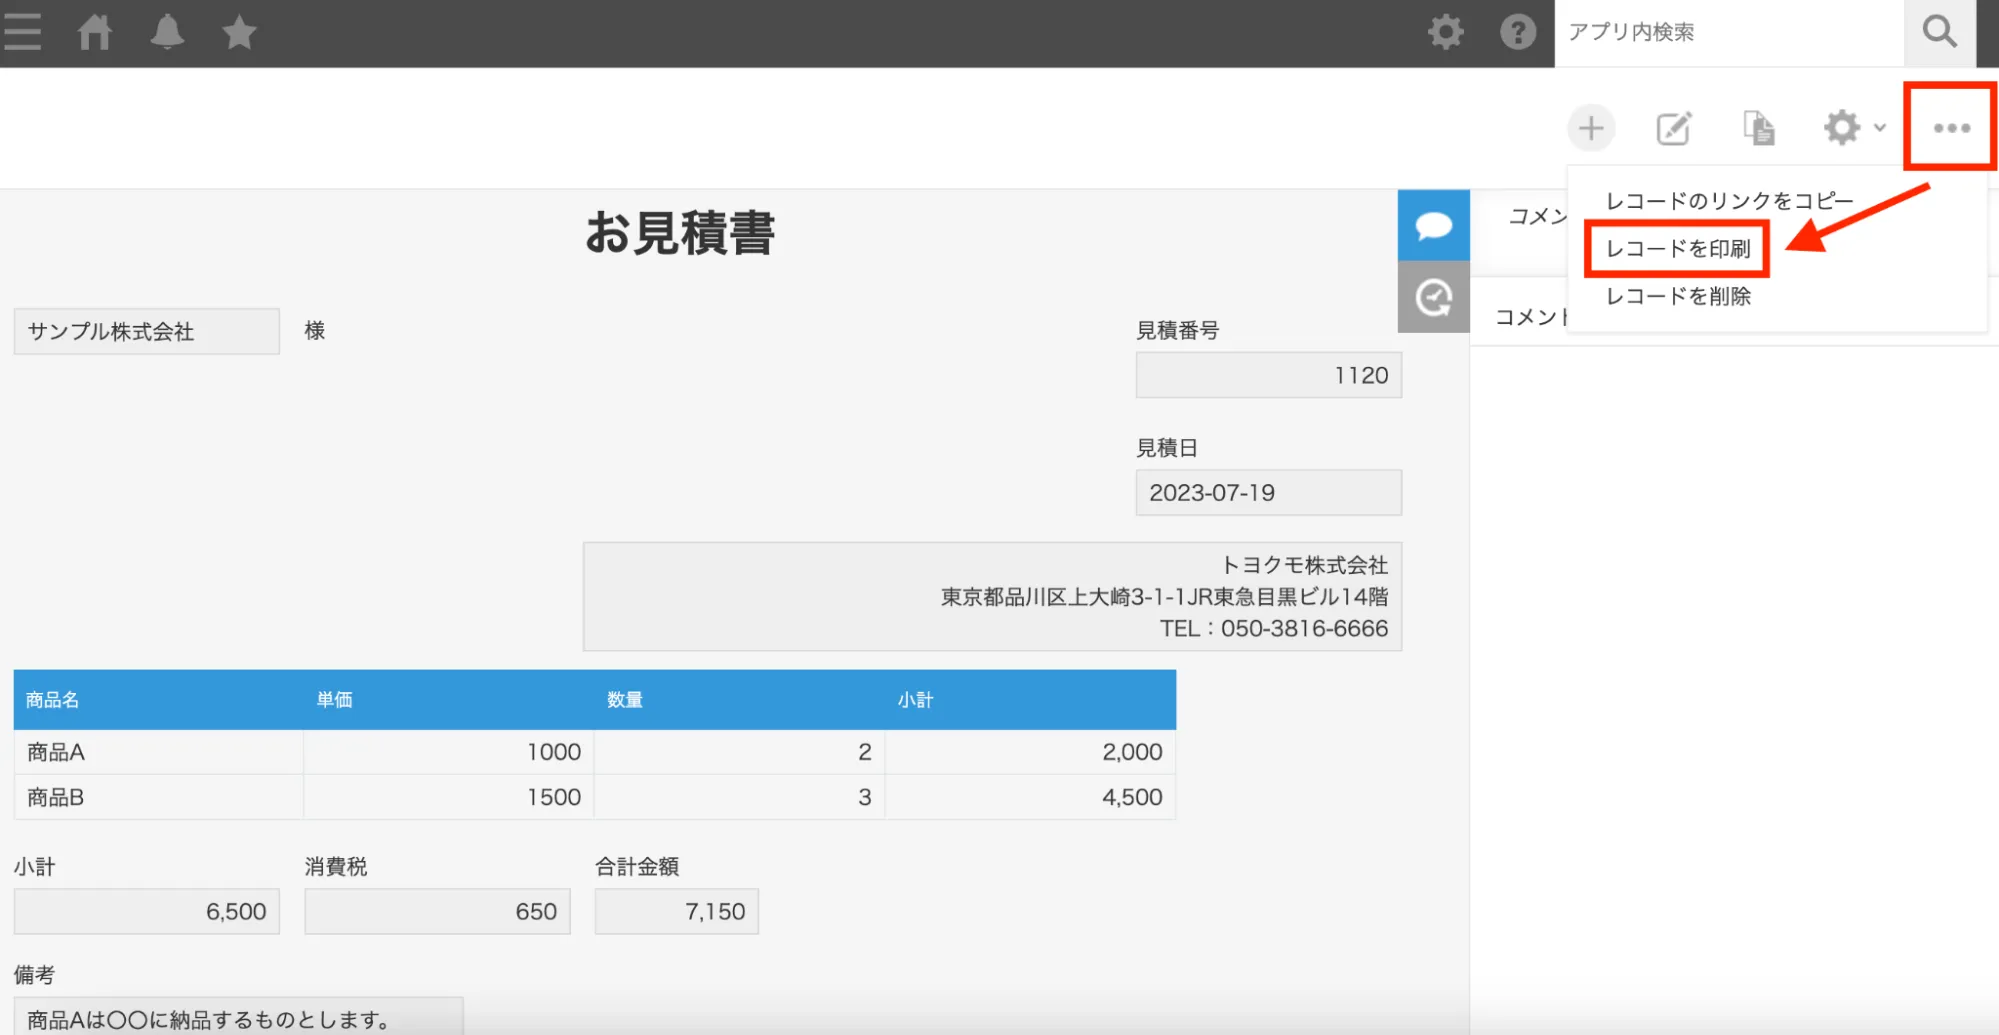
Task: Open the hamburger main menu
Action: click(x=22, y=32)
